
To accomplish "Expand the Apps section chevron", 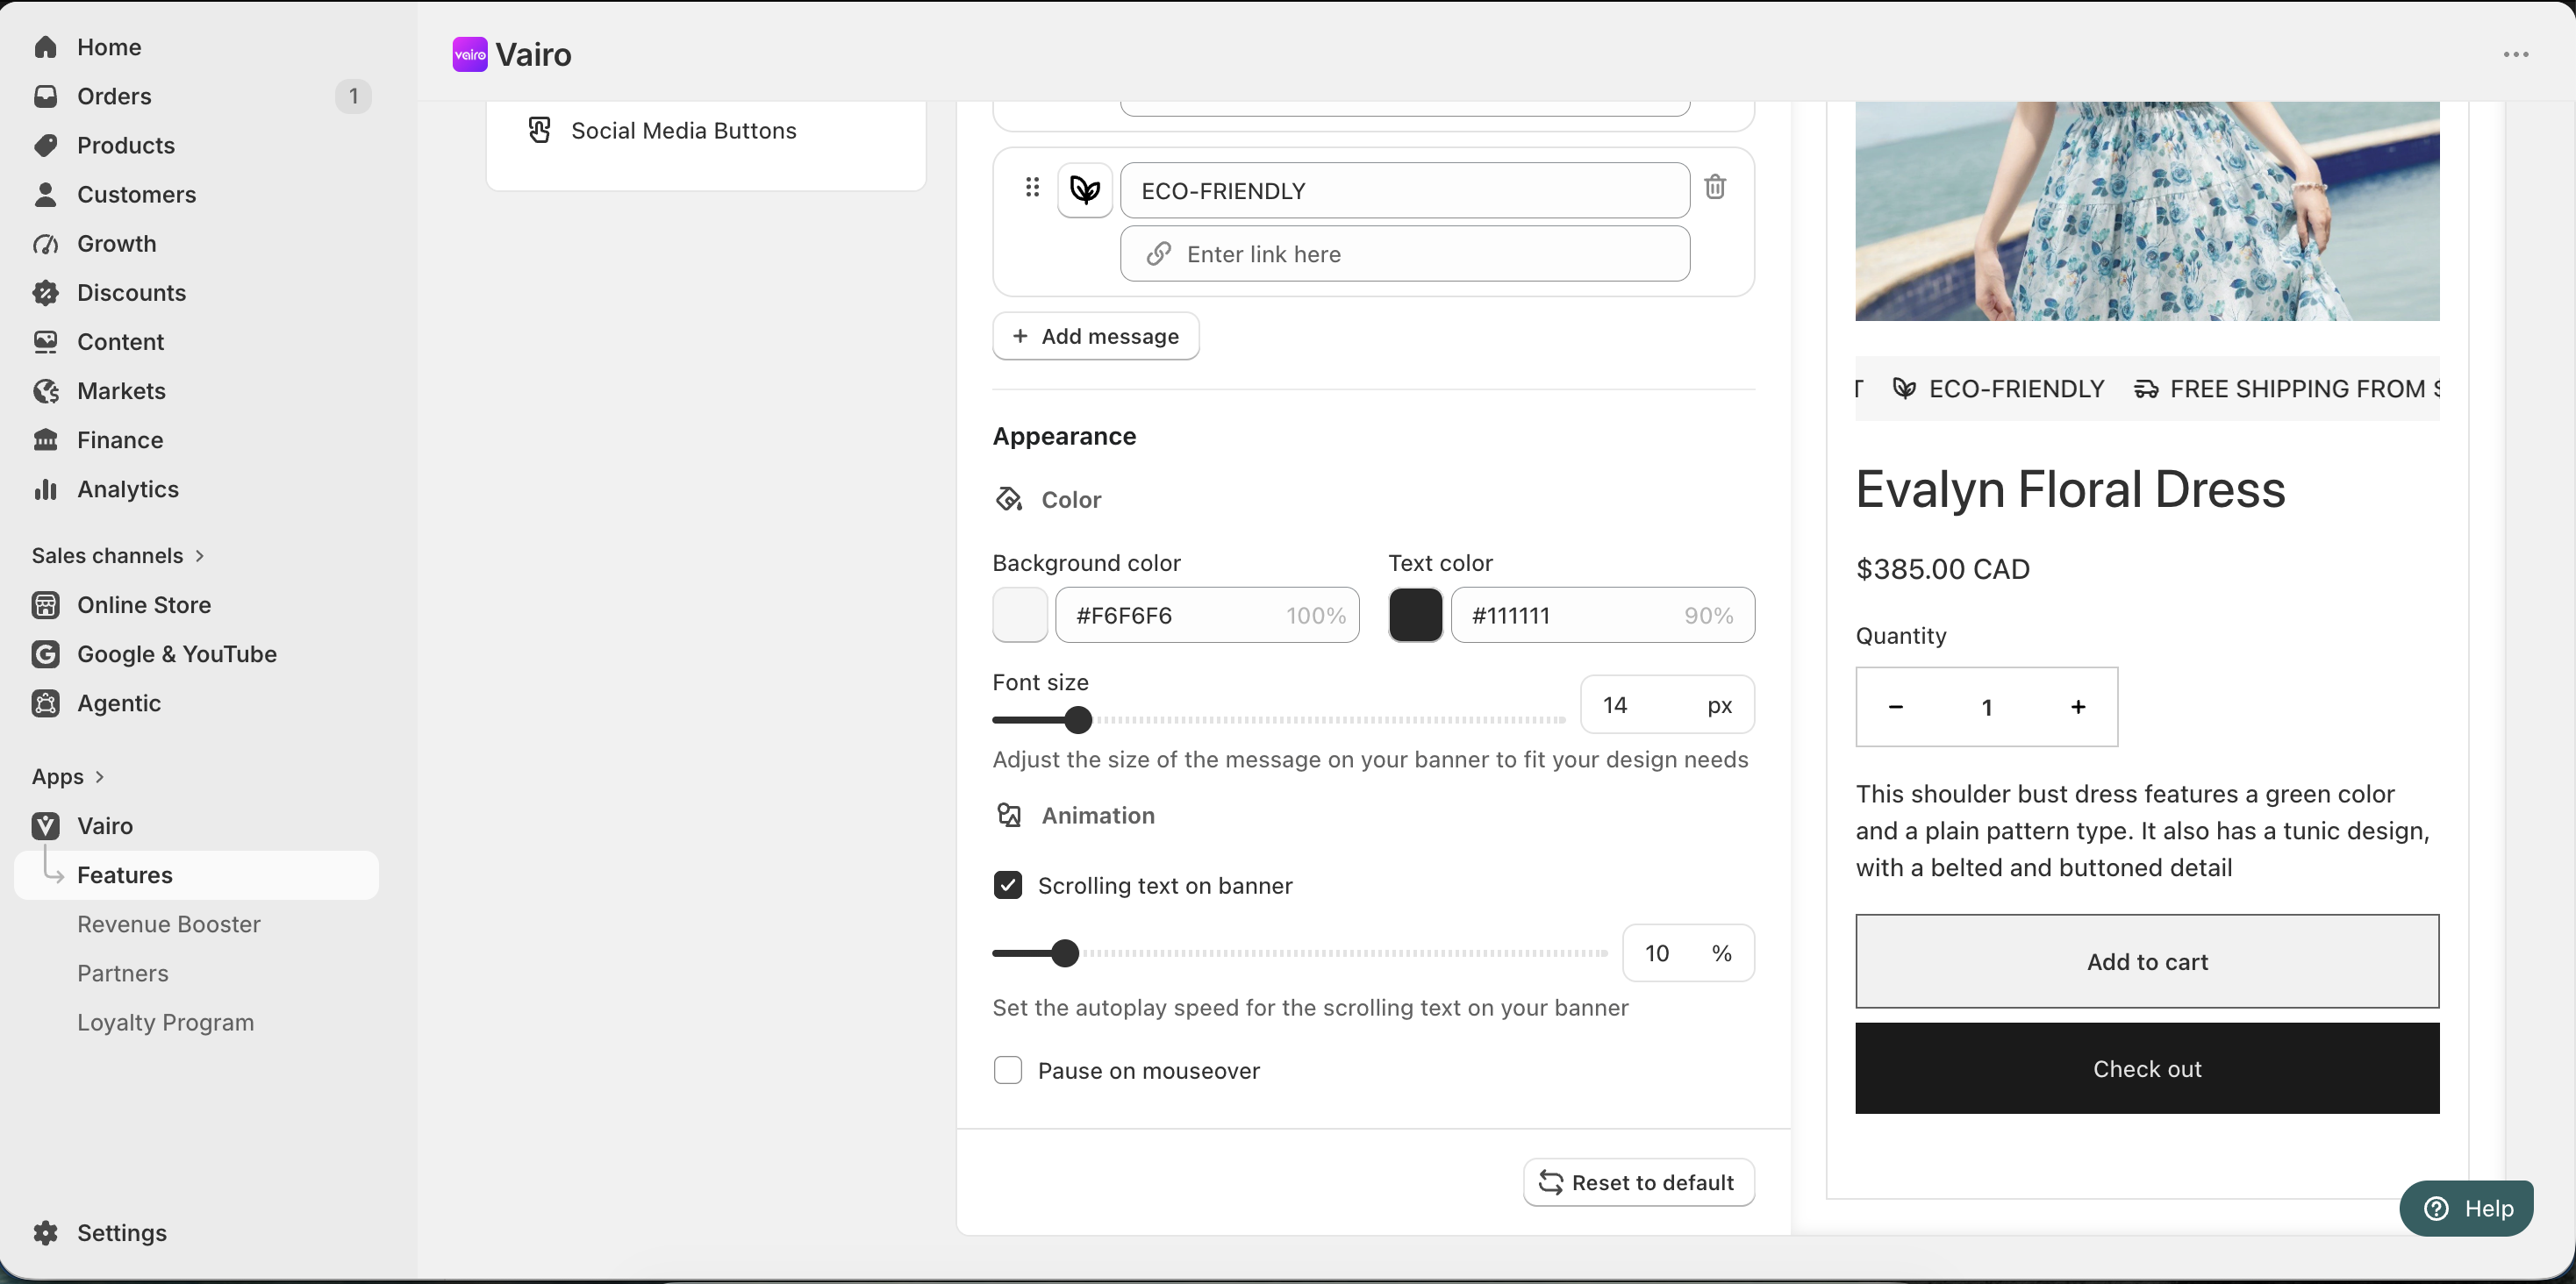I will point(99,777).
